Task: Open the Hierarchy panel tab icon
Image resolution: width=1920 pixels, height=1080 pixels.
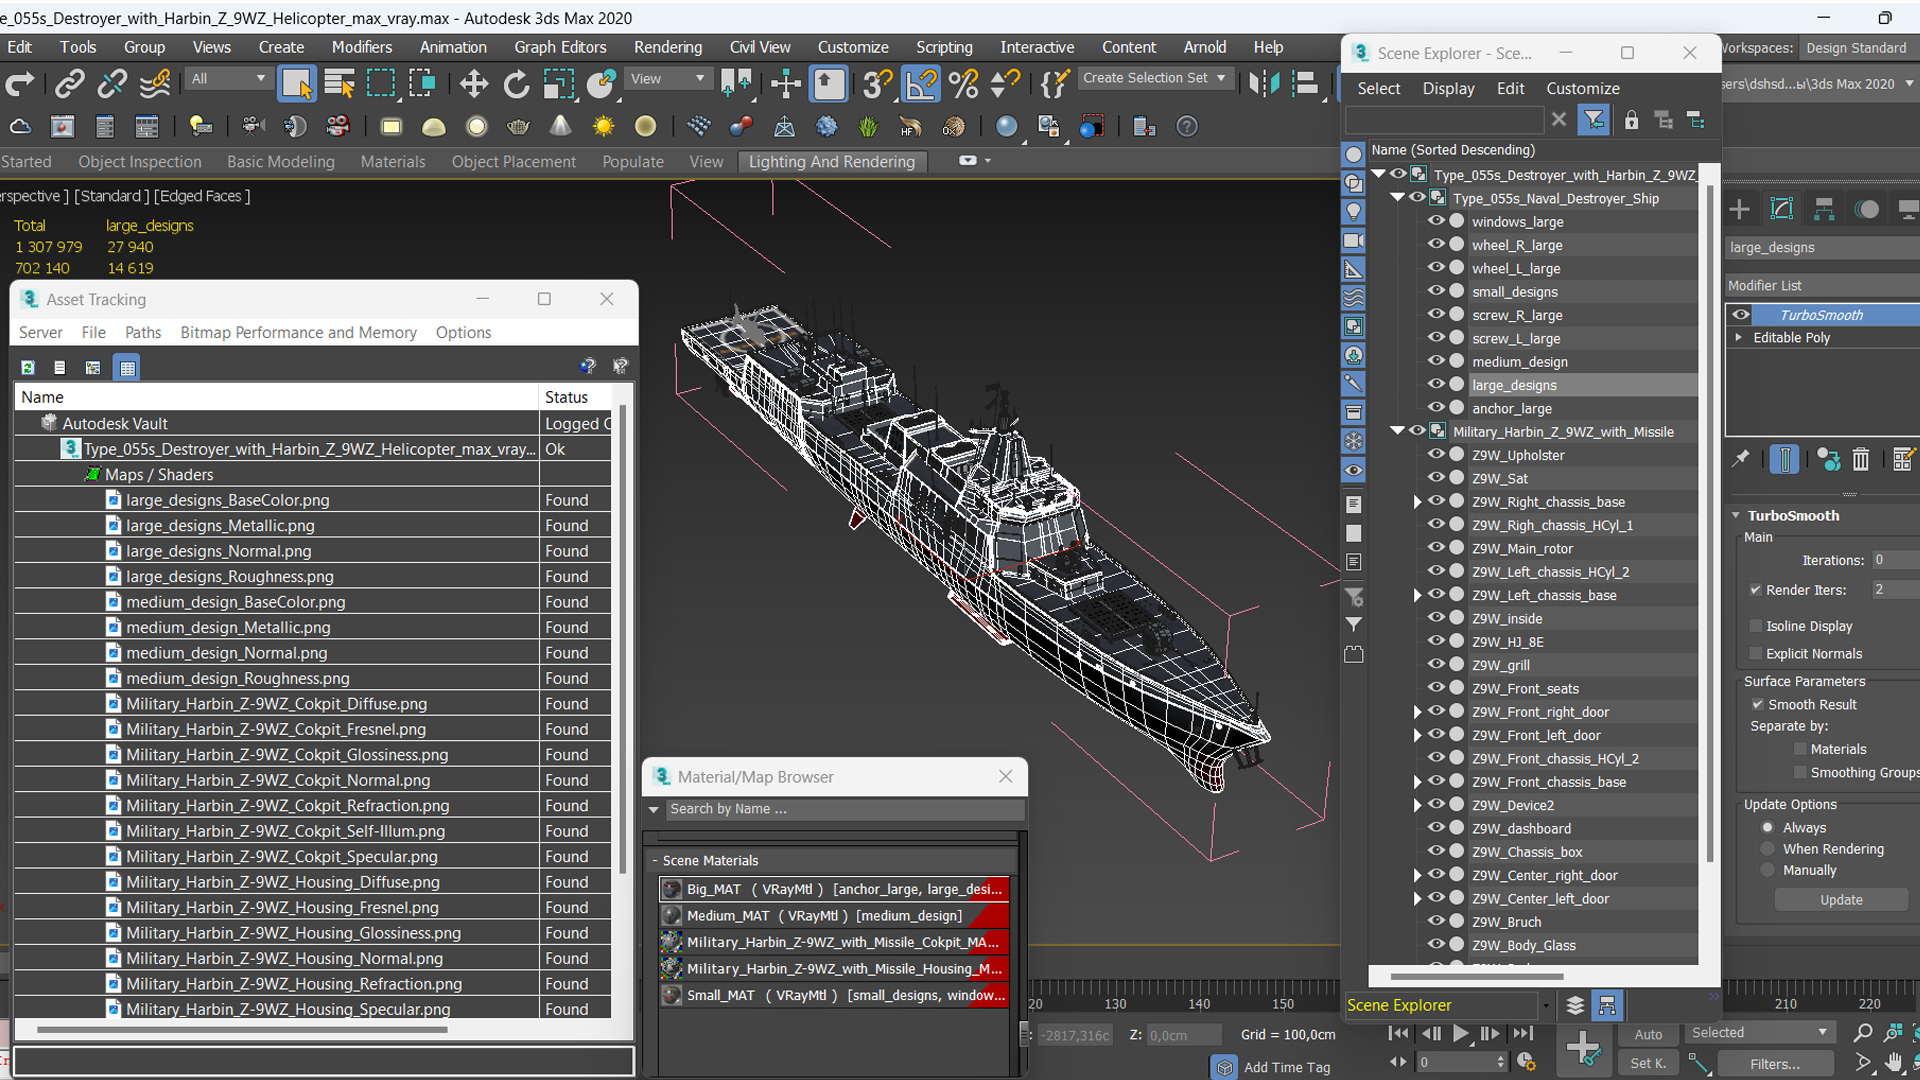Action: pos(1824,209)
